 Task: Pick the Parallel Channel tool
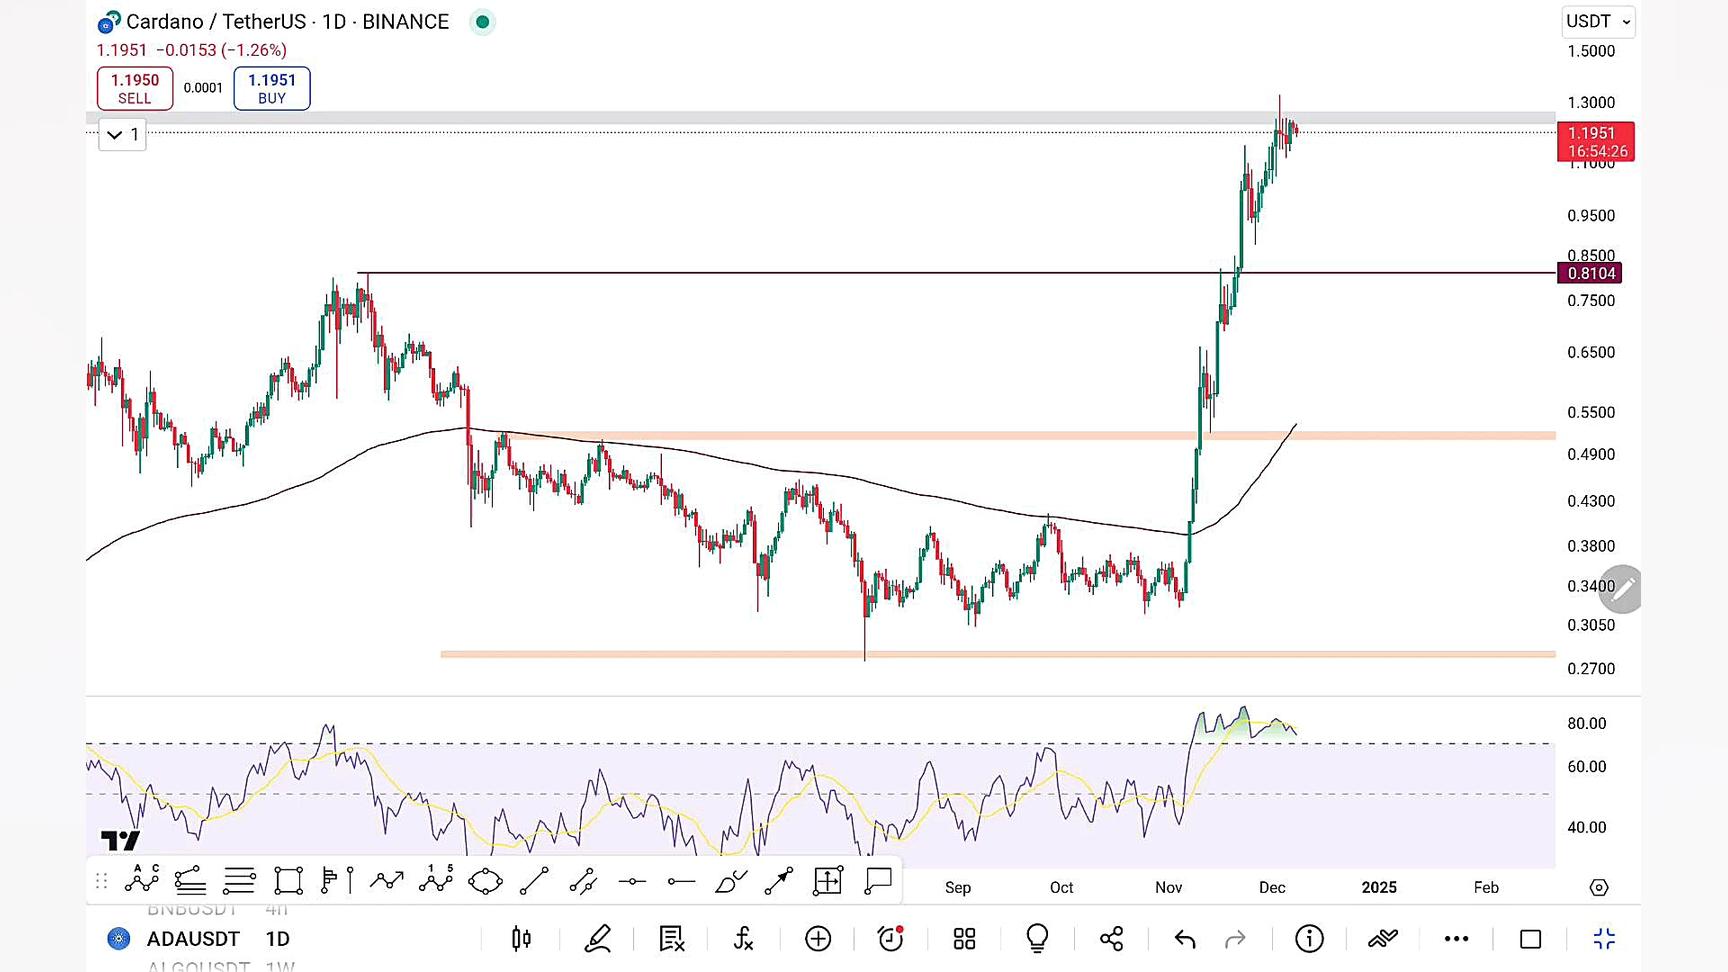(583, 881)
